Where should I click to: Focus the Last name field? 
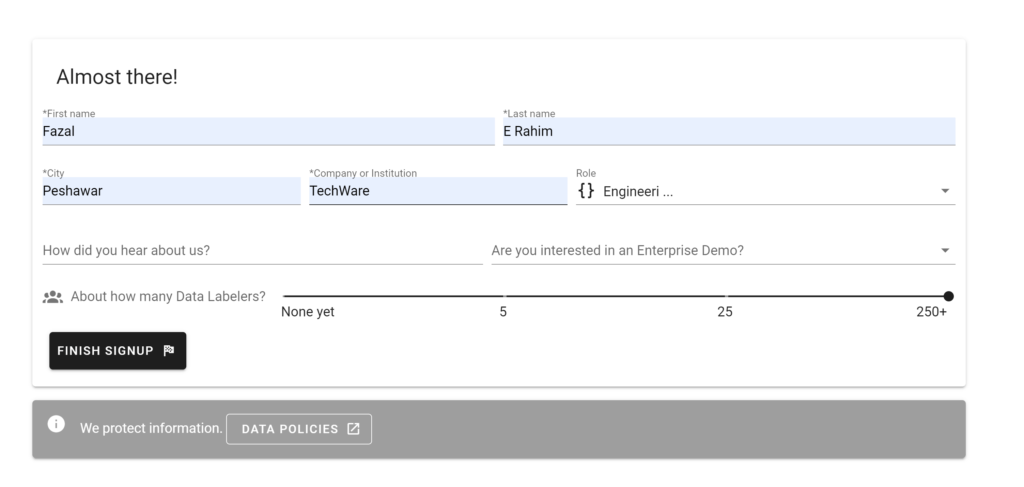[729, 131]
